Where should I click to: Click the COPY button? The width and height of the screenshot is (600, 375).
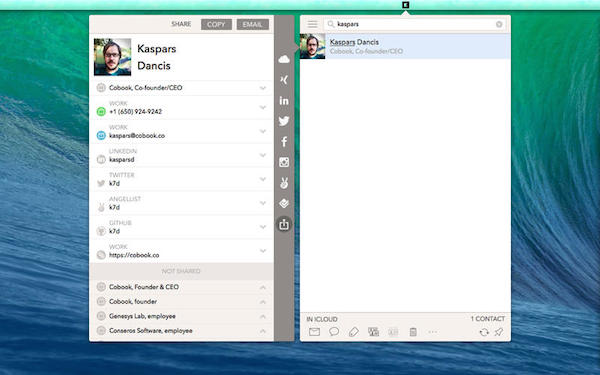point(216,24)
